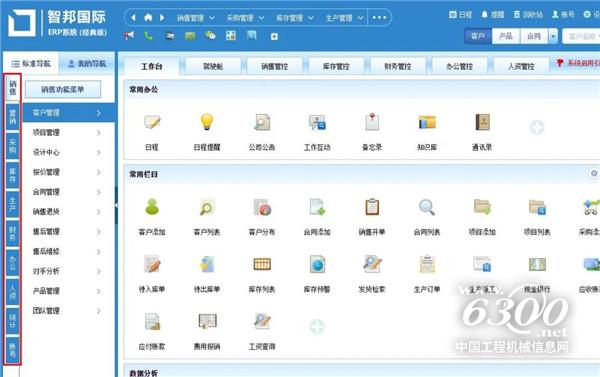Image resolution: width=600 pixels, height=377 pixels.
Task: Switch to the 办公管控 tab
Action: (x=460, y=66)
